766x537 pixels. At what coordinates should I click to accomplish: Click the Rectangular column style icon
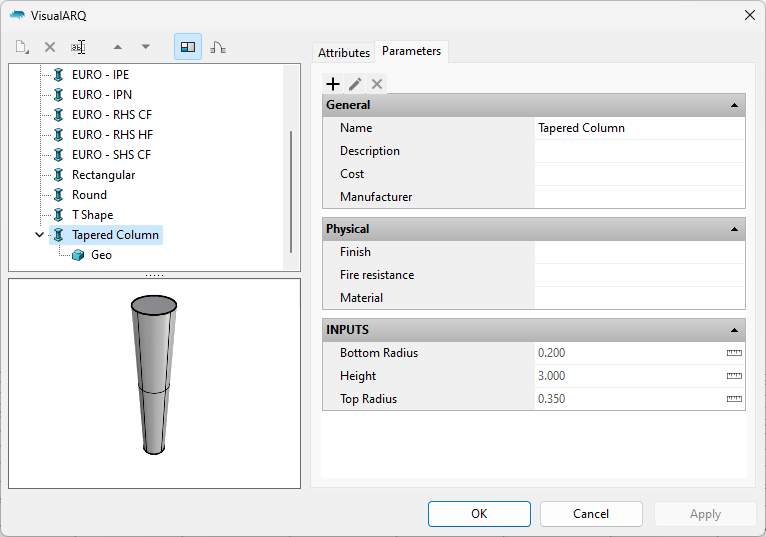59,175
